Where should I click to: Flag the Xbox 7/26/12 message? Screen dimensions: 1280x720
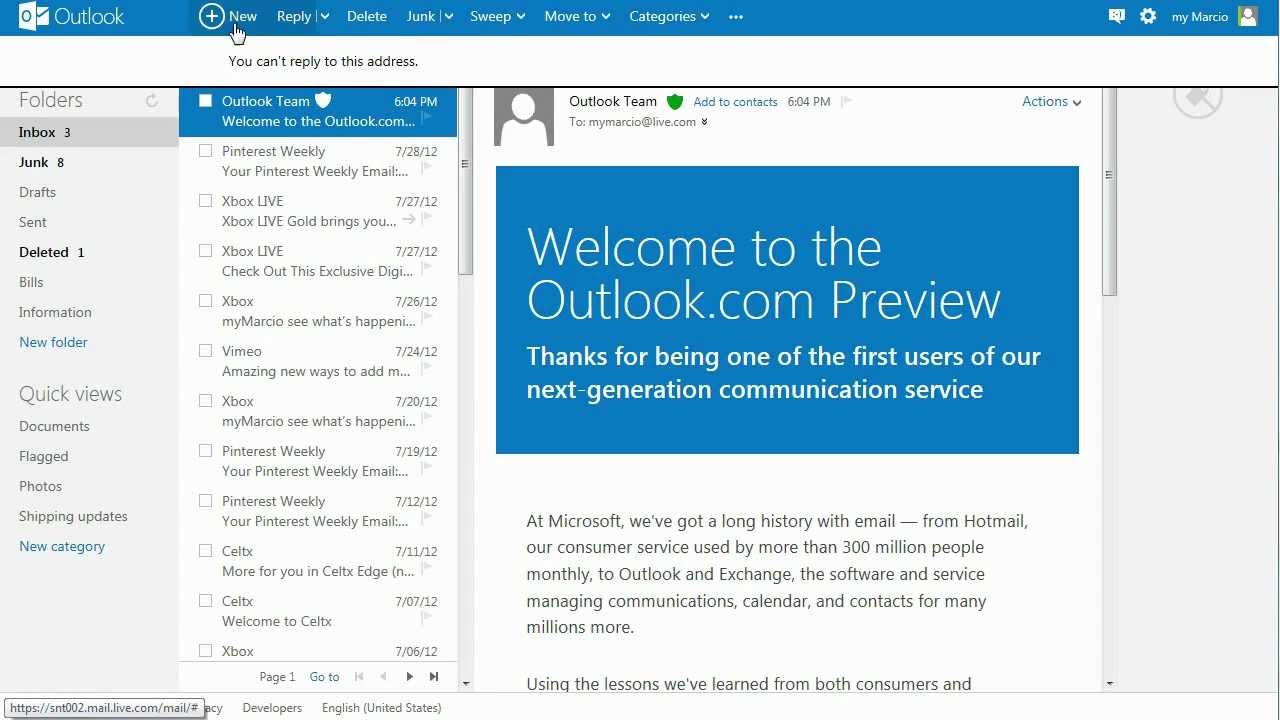coord(427,318)
